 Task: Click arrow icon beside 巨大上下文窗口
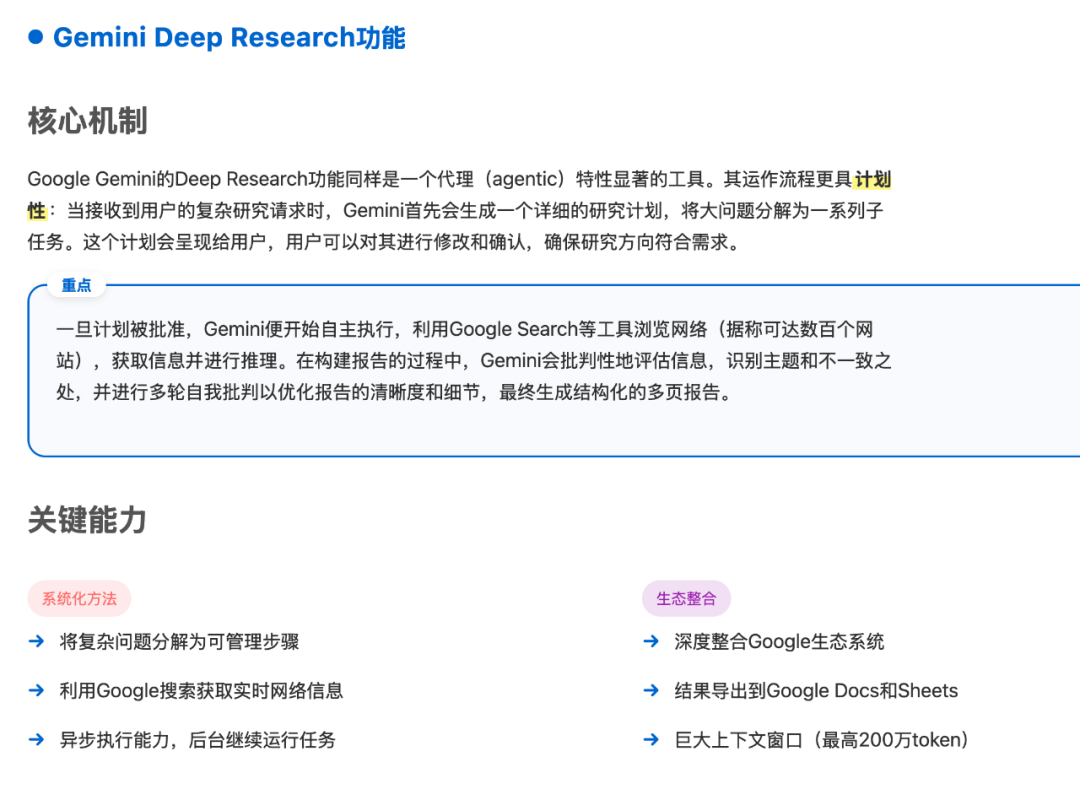[651, 740]
